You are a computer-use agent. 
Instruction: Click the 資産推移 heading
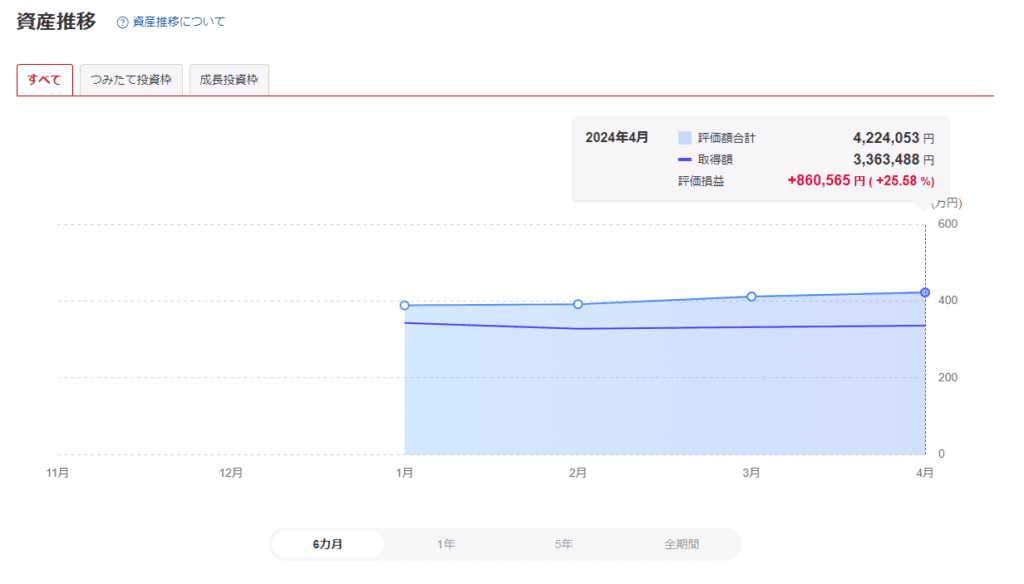tap(56, 22)
